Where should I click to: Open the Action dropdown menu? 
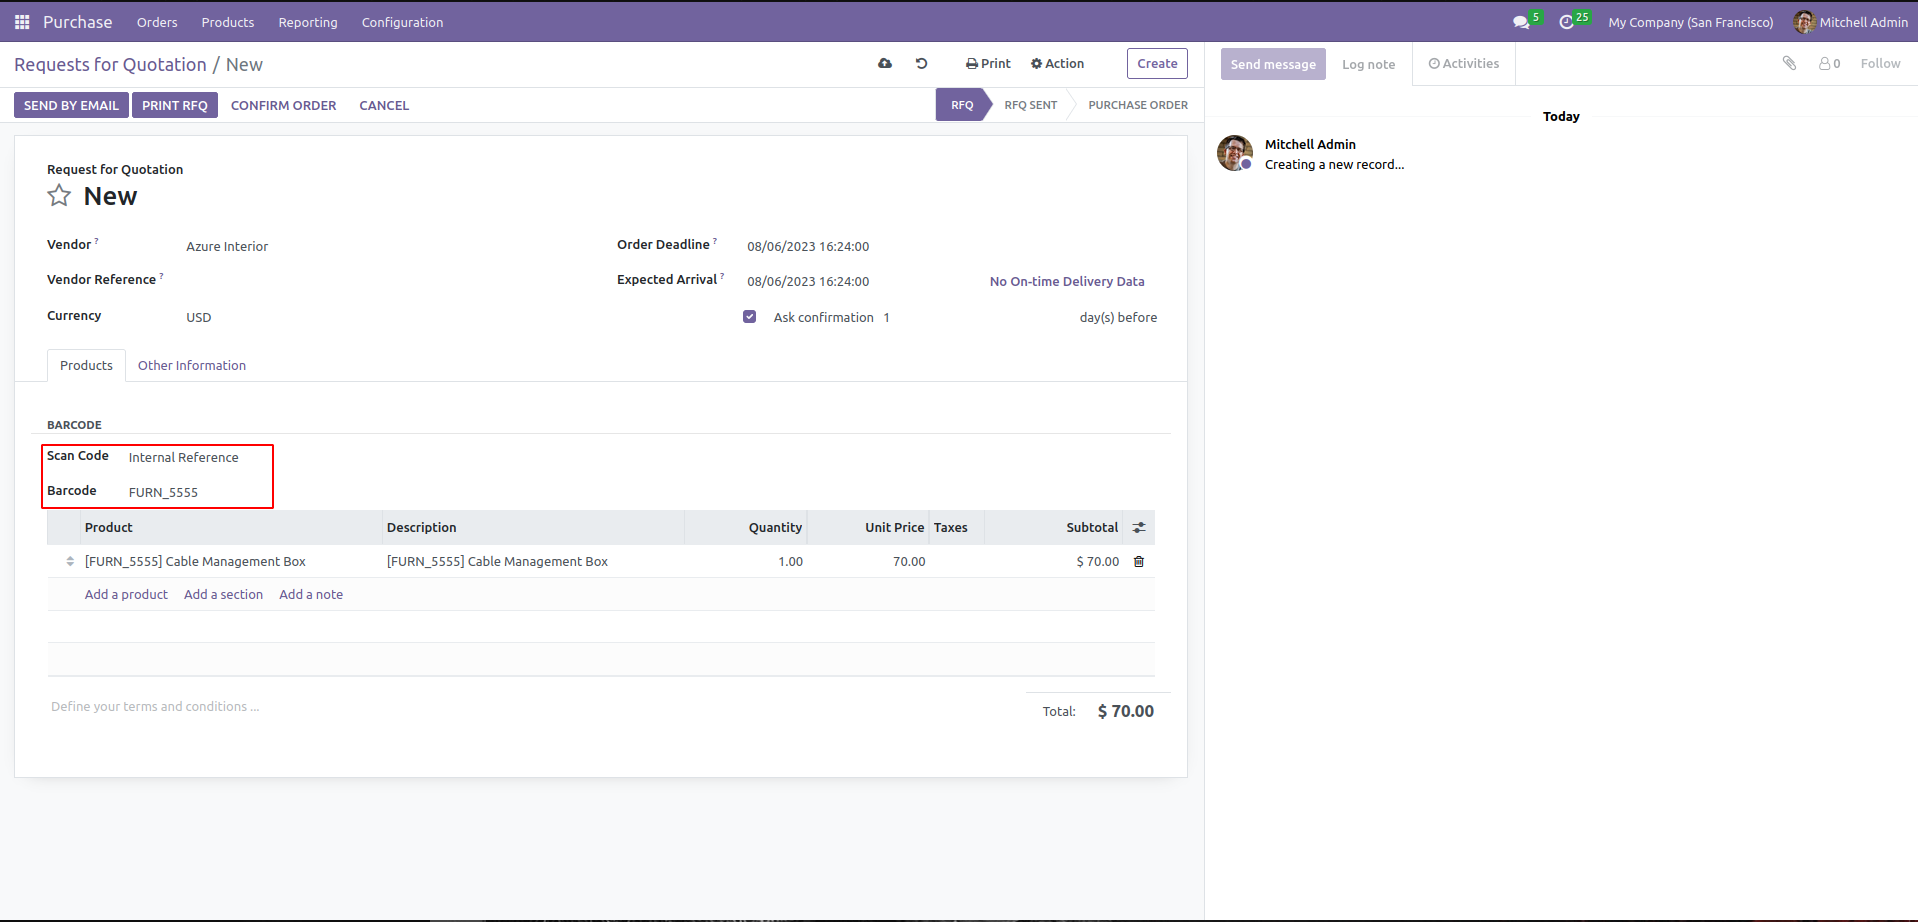[1057, 63]
